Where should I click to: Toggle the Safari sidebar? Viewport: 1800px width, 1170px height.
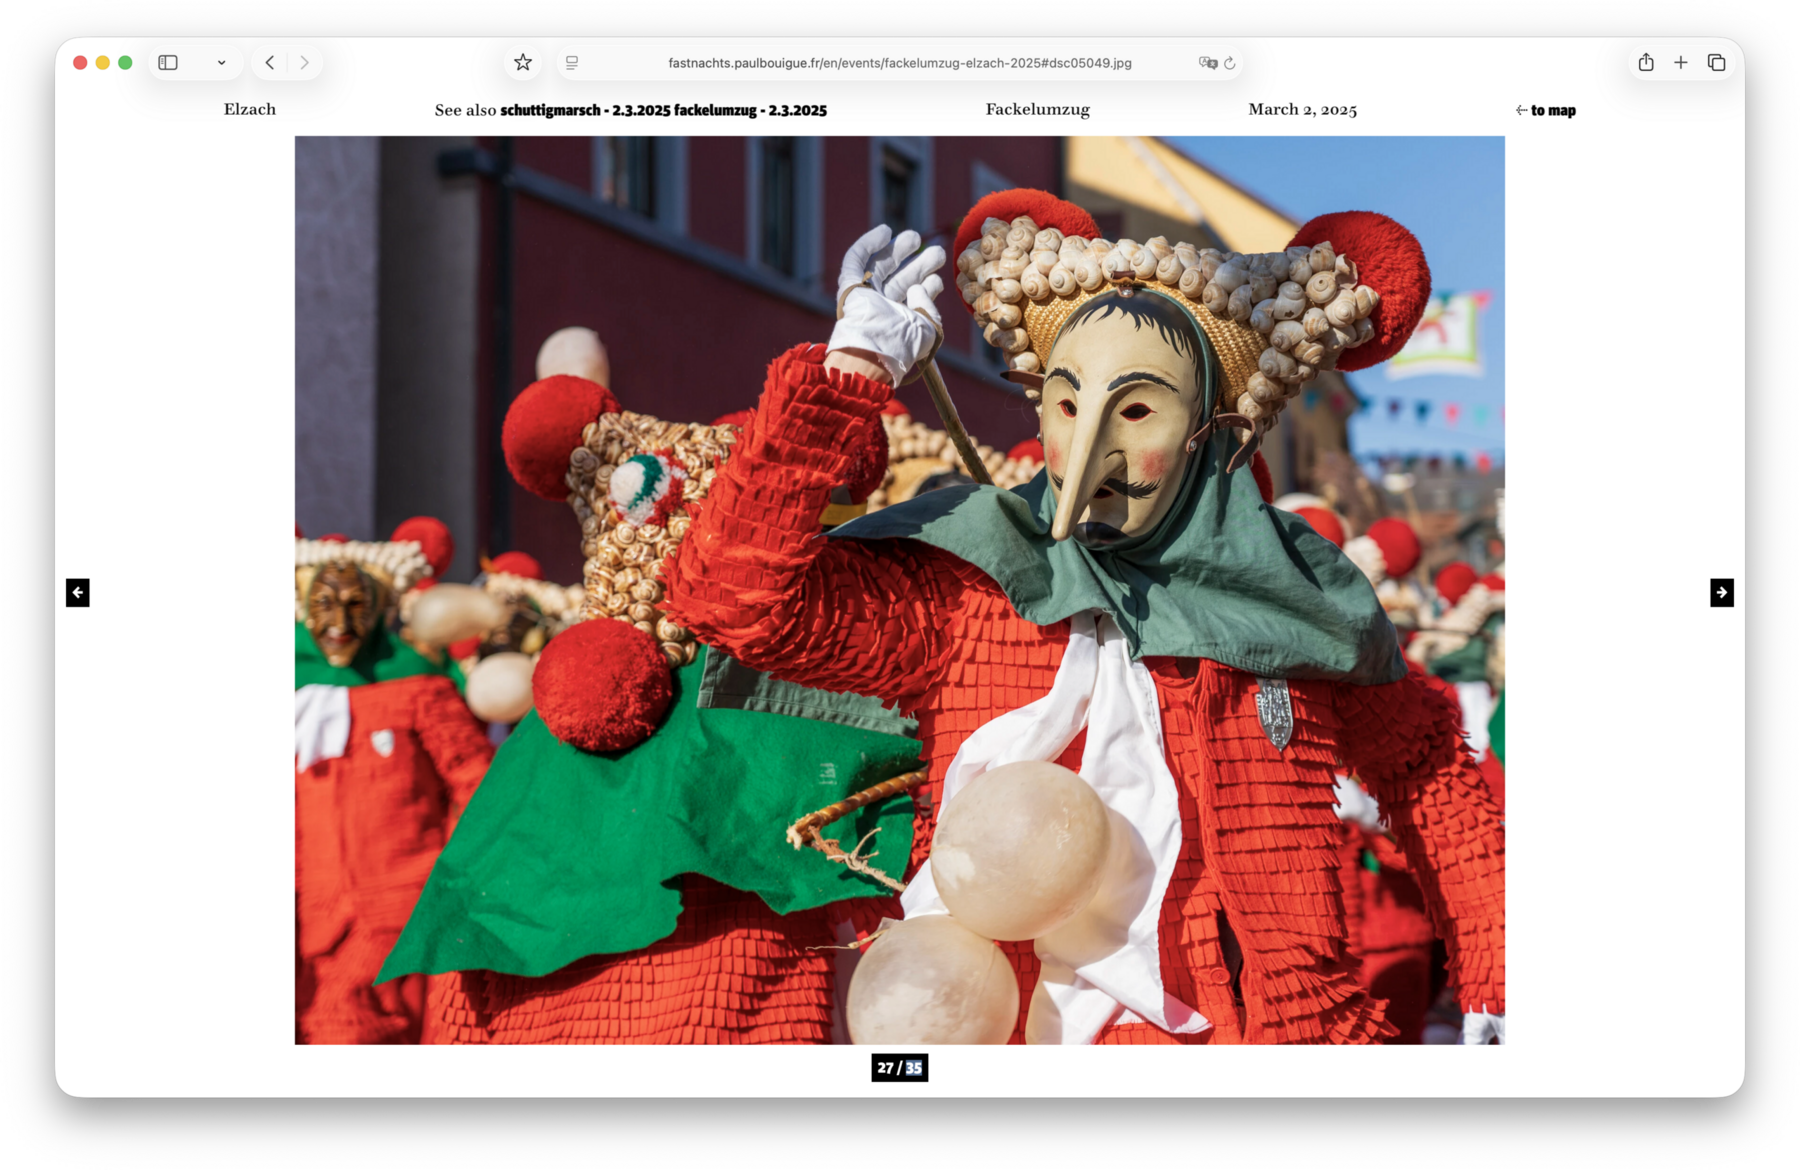coord(168,63)
